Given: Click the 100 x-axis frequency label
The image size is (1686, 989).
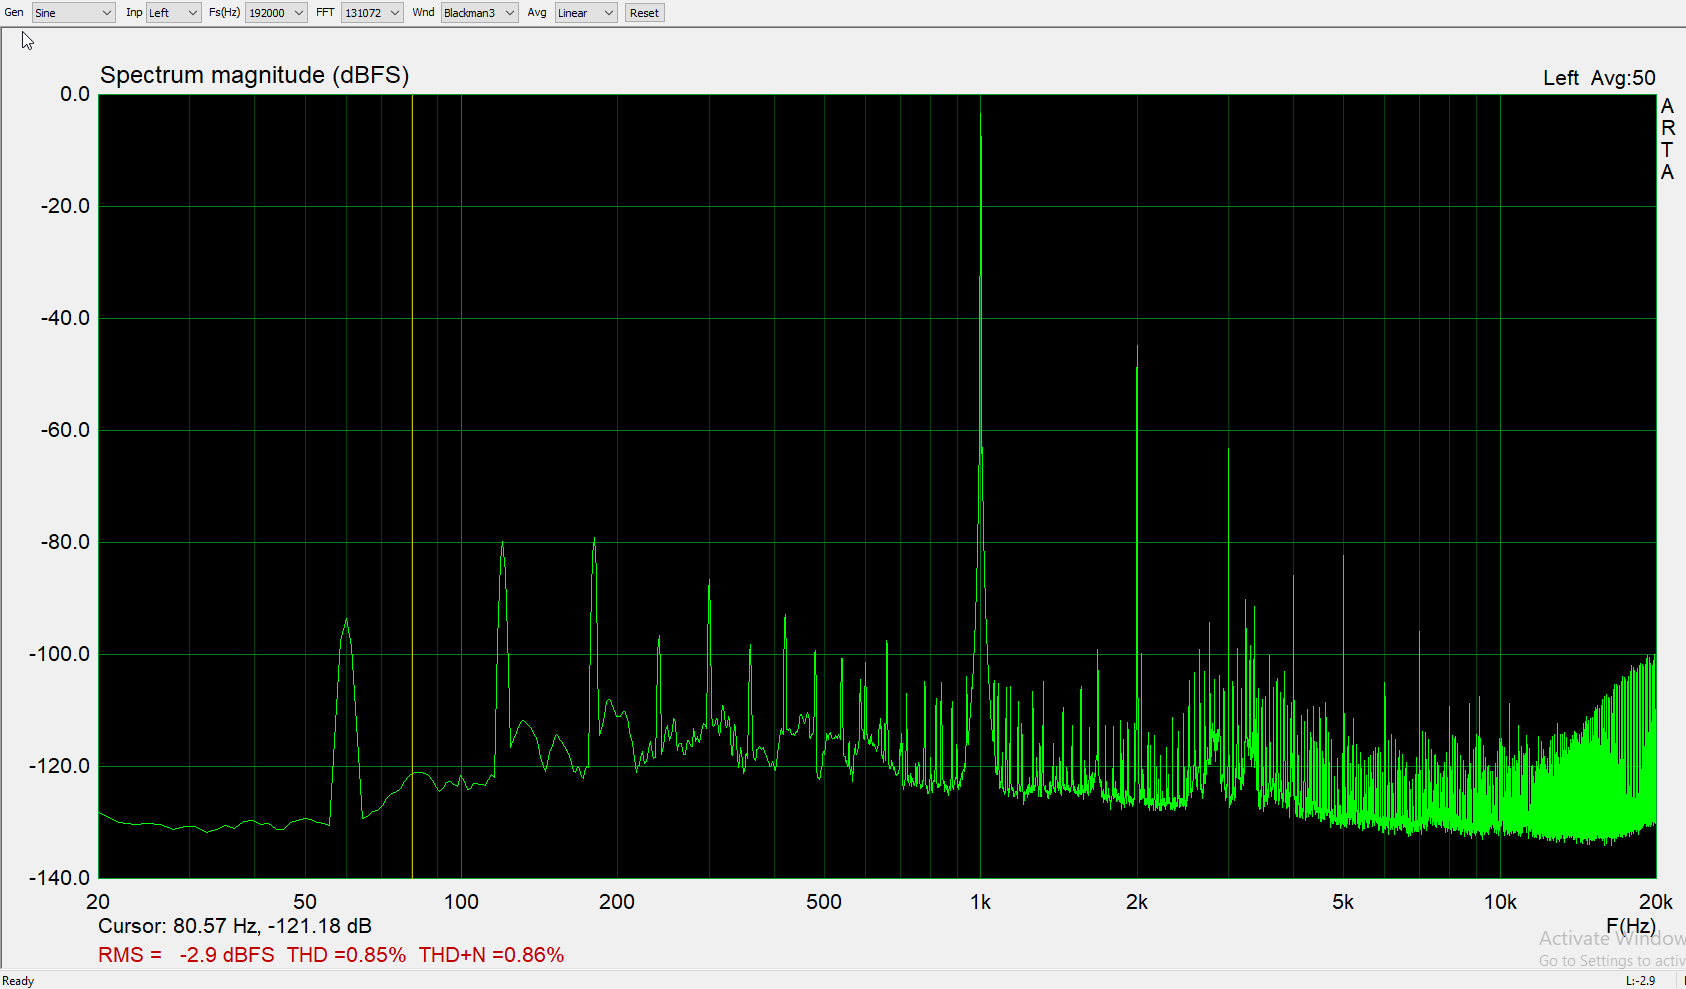Looking at the screenshot, I should (x=461, y=902).
